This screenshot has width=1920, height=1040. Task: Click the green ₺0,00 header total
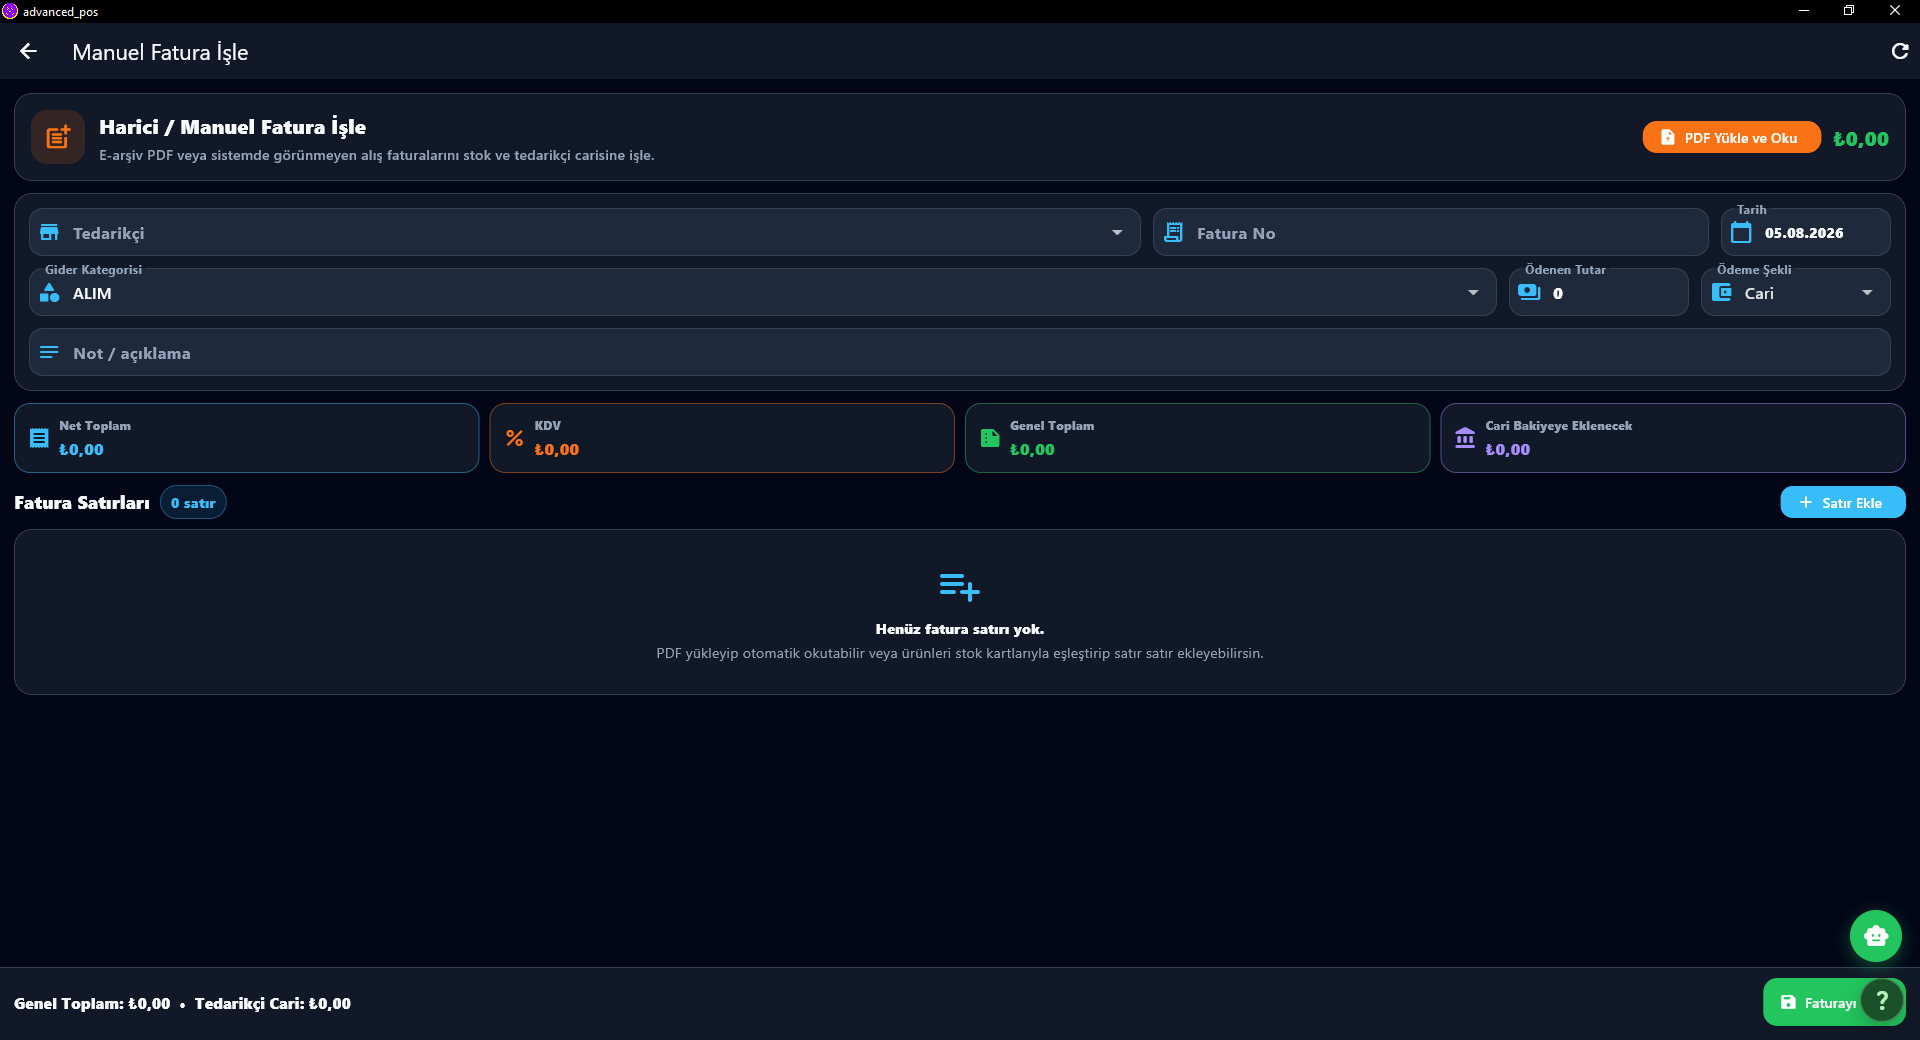click(1861, 139)
